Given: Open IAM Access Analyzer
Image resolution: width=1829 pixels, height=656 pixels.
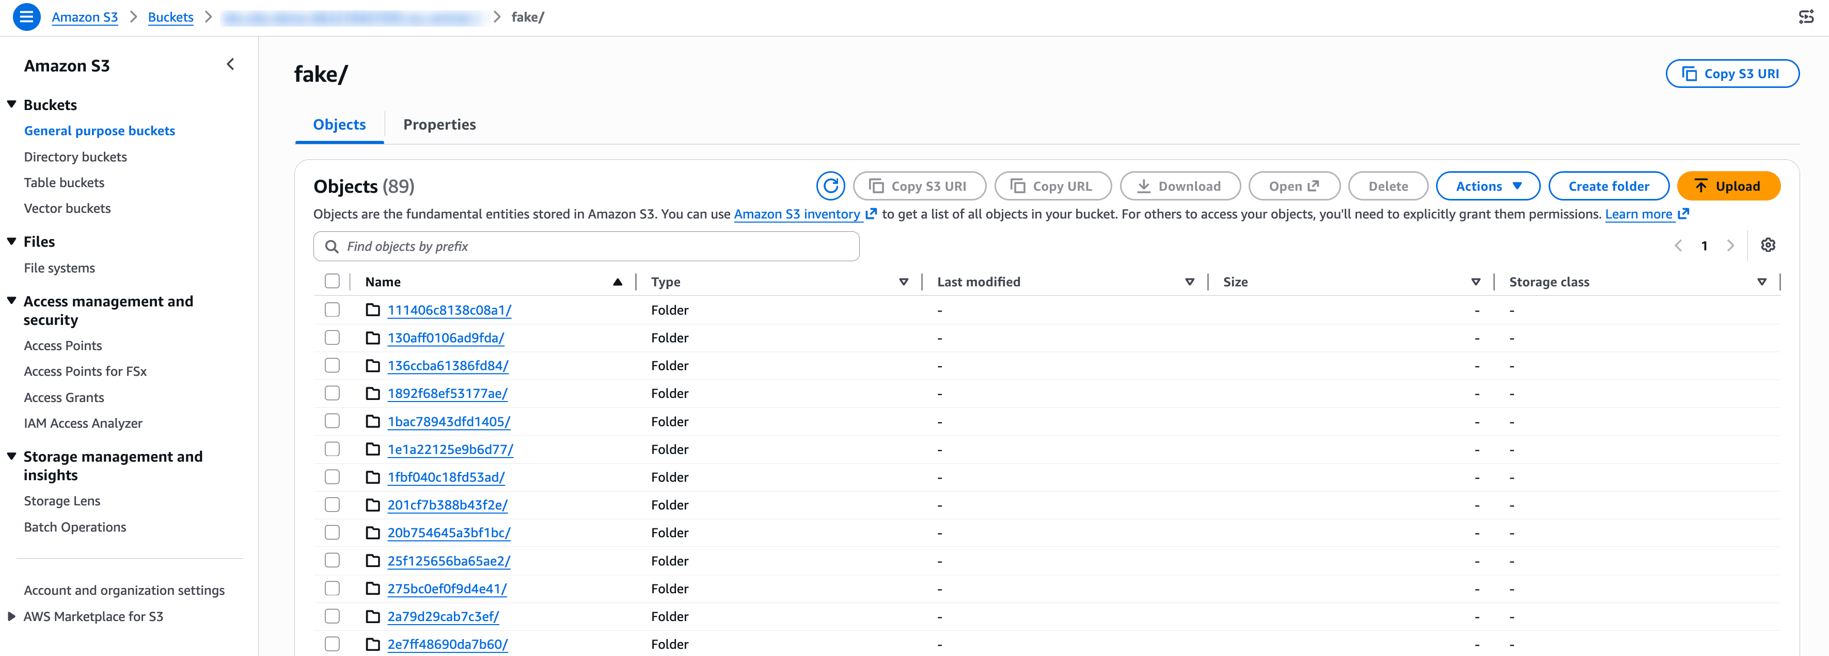Looking at the screenshot, I should [83, 423].
